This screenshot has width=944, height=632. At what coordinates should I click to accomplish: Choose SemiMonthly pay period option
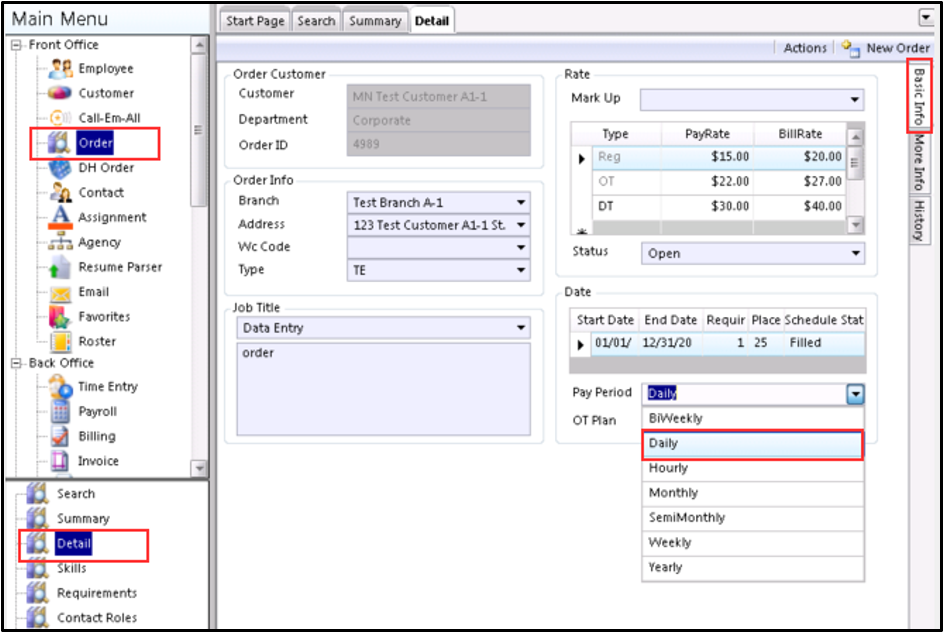pyautogui.click(x=753, y=518)
